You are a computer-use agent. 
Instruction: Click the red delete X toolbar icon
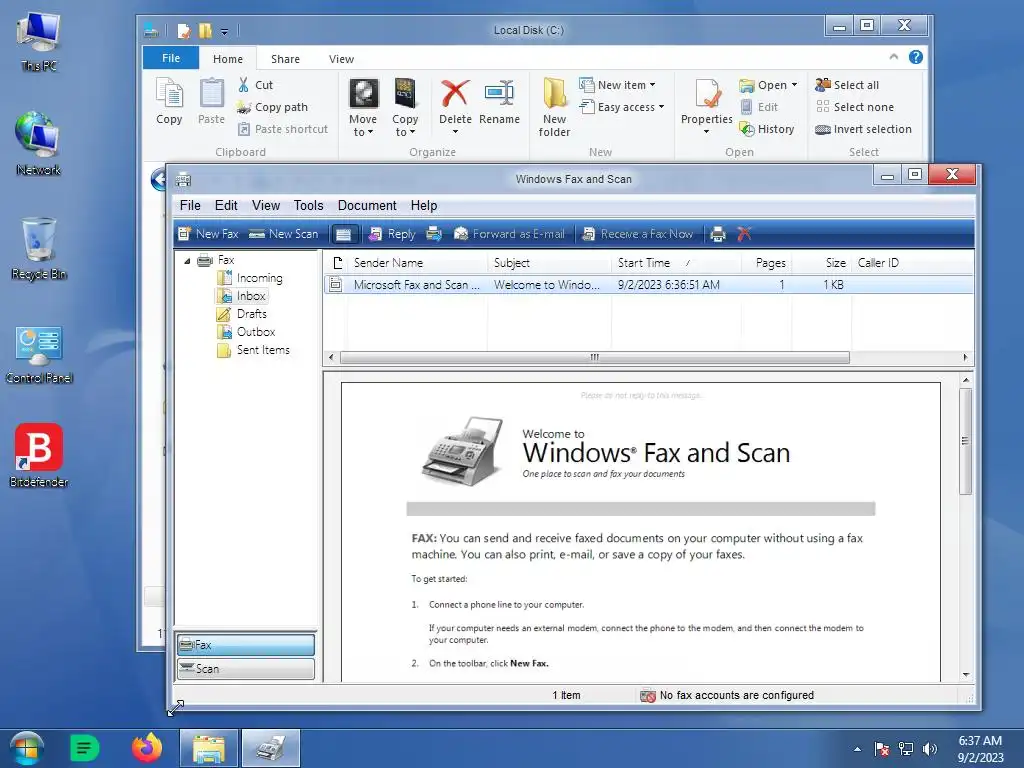coord(744,234)
